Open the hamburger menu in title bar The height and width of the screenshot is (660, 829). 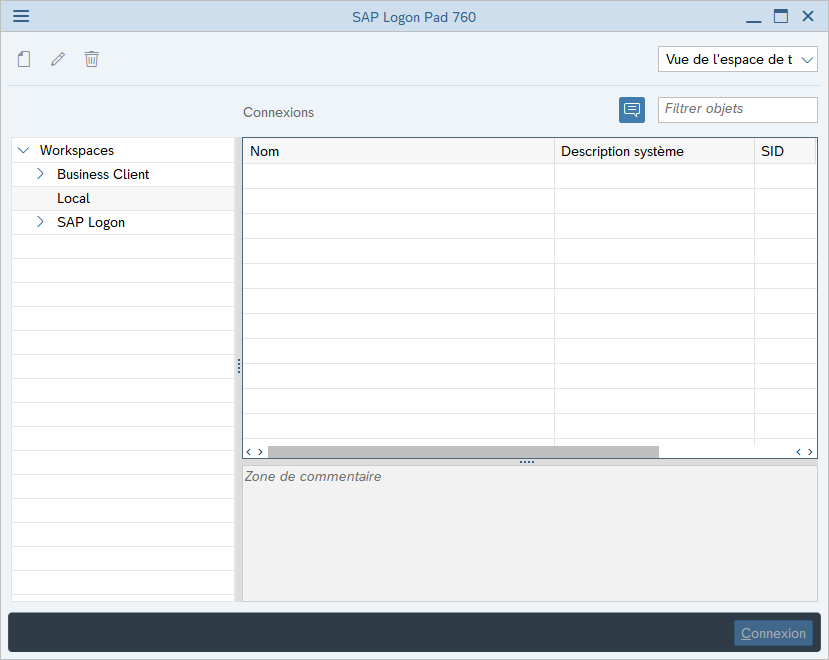(21, 16)
